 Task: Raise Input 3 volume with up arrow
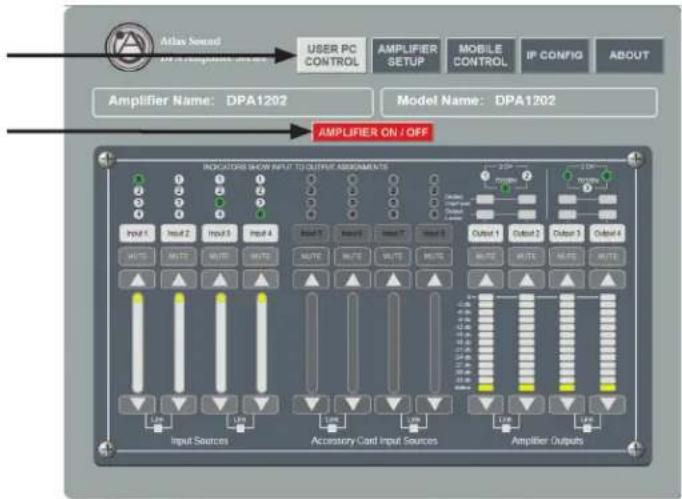point(220,280)
